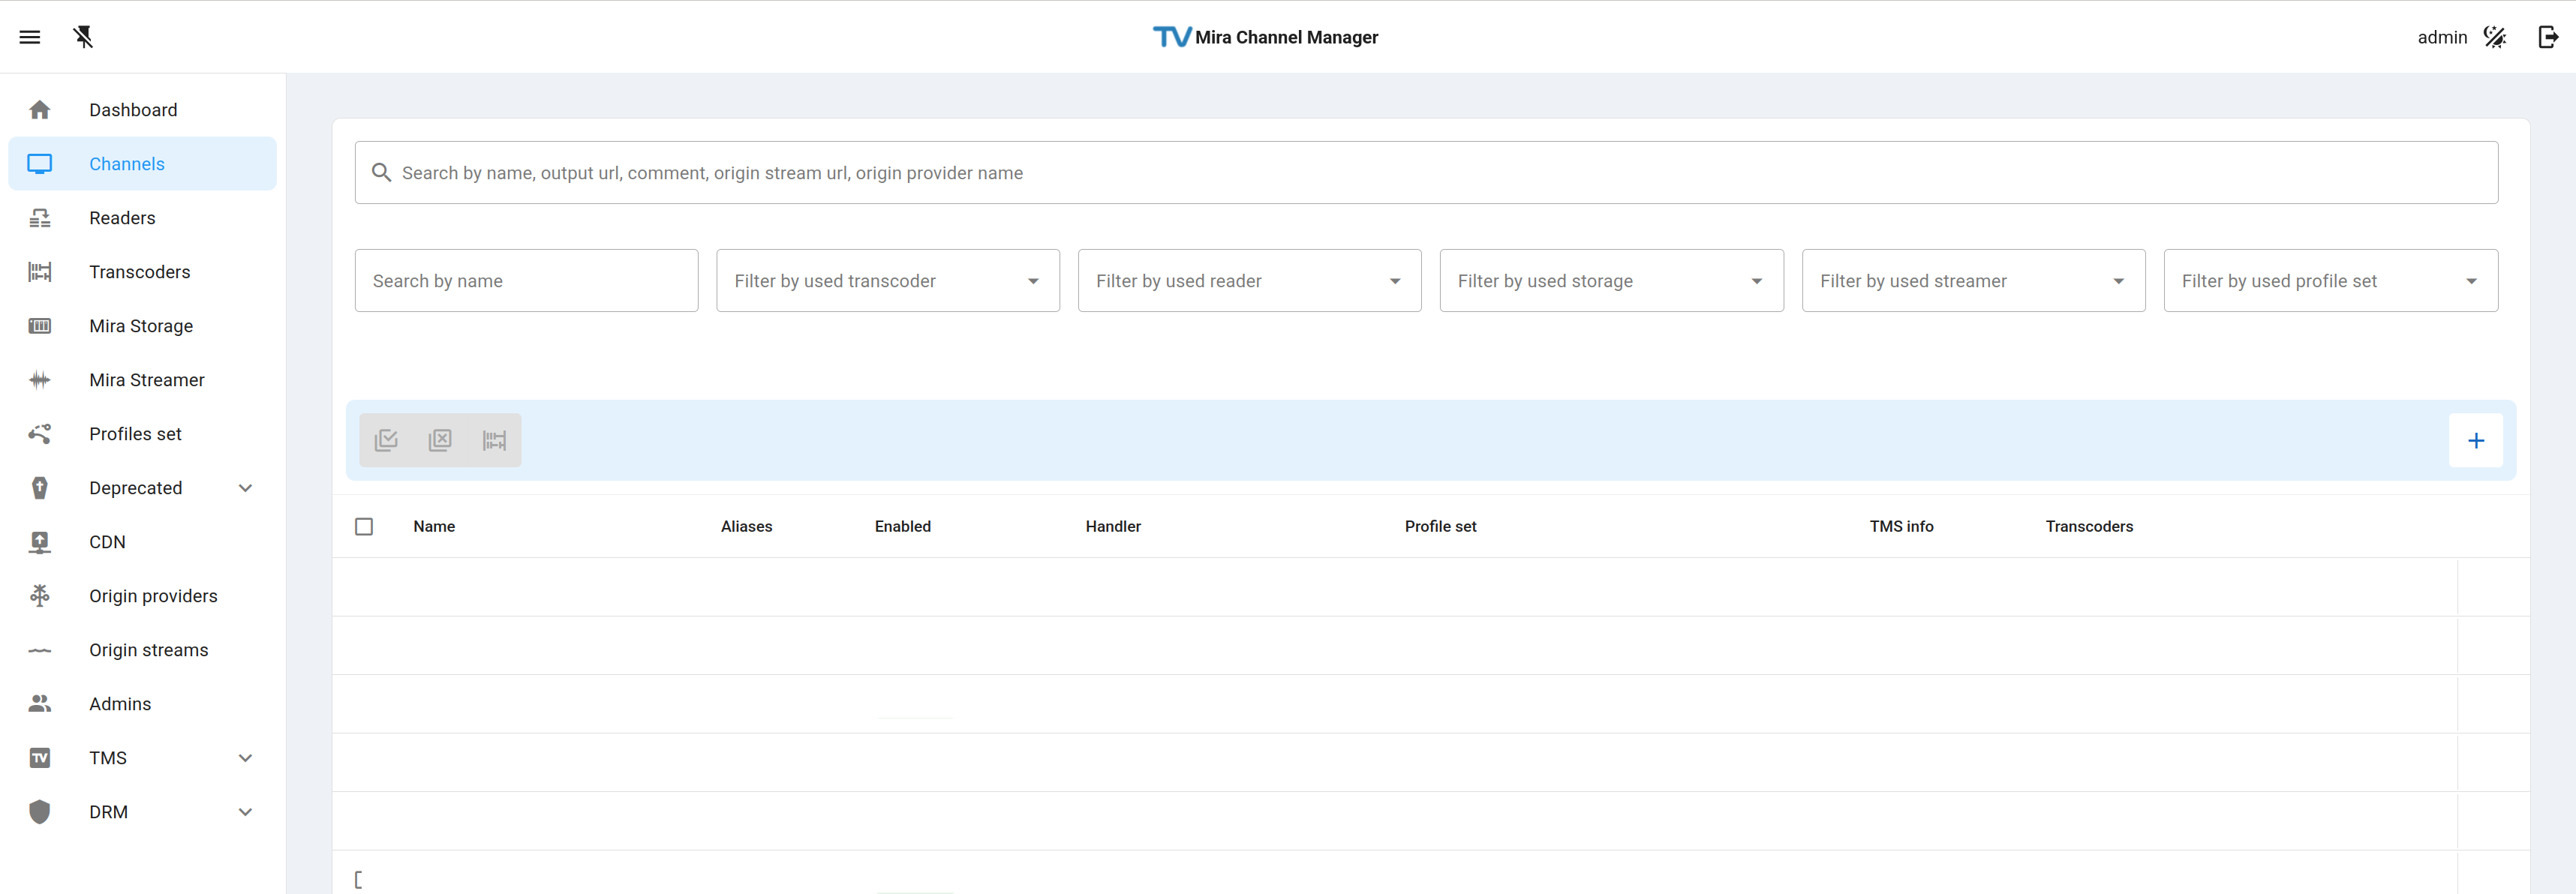Click the Profiles set sidebar link
The height and width of the screenshot is (894, 2576).
point(135,434)
